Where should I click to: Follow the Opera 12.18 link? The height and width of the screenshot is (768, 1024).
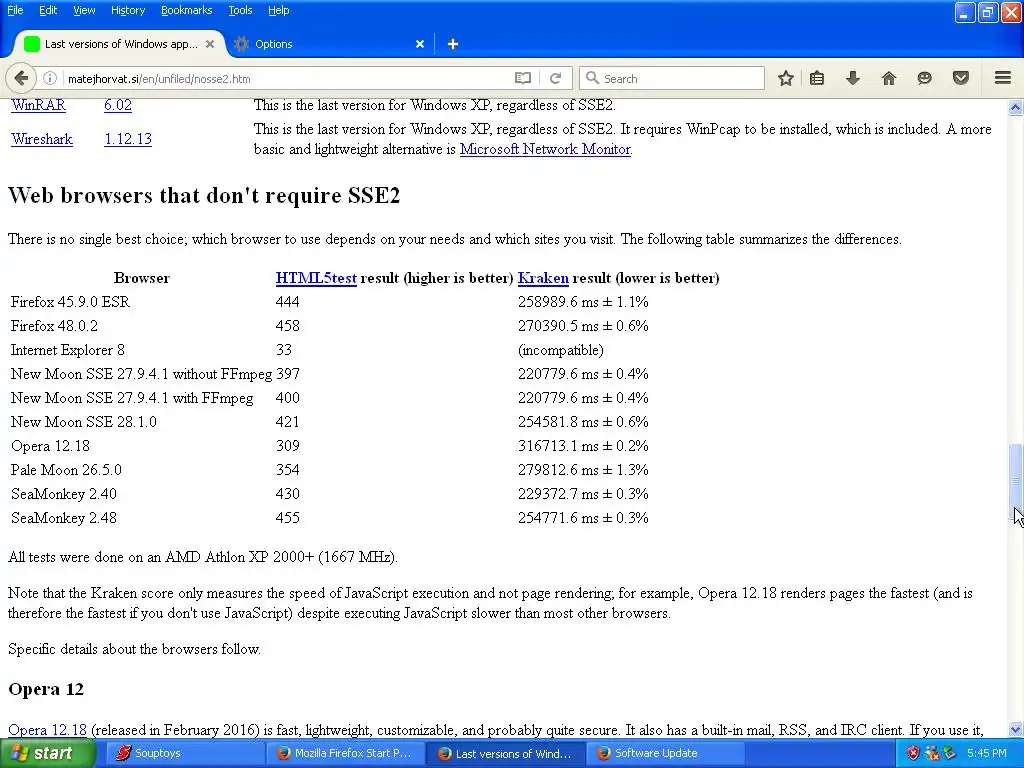coord(47,730)
